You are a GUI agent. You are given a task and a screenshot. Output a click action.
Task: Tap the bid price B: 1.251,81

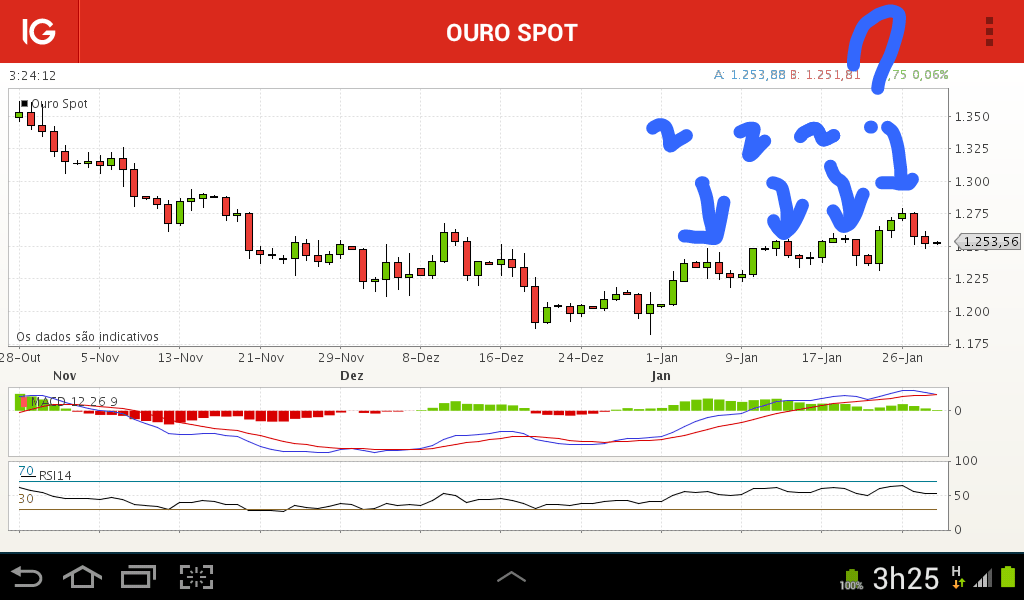click(x=825, y=74)
